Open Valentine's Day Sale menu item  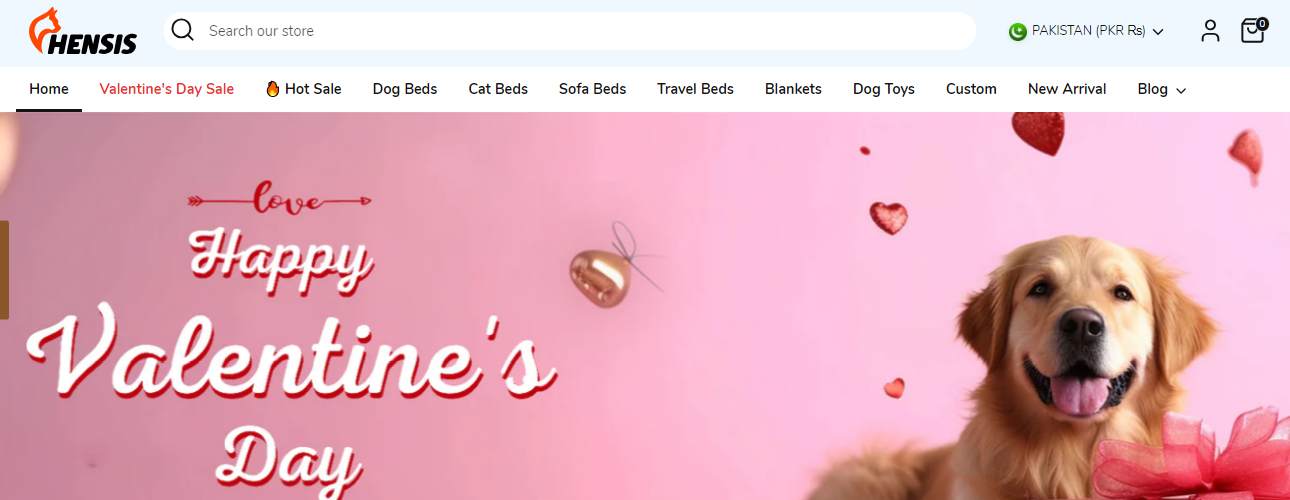pyautogui.click(x=167, y=89)
